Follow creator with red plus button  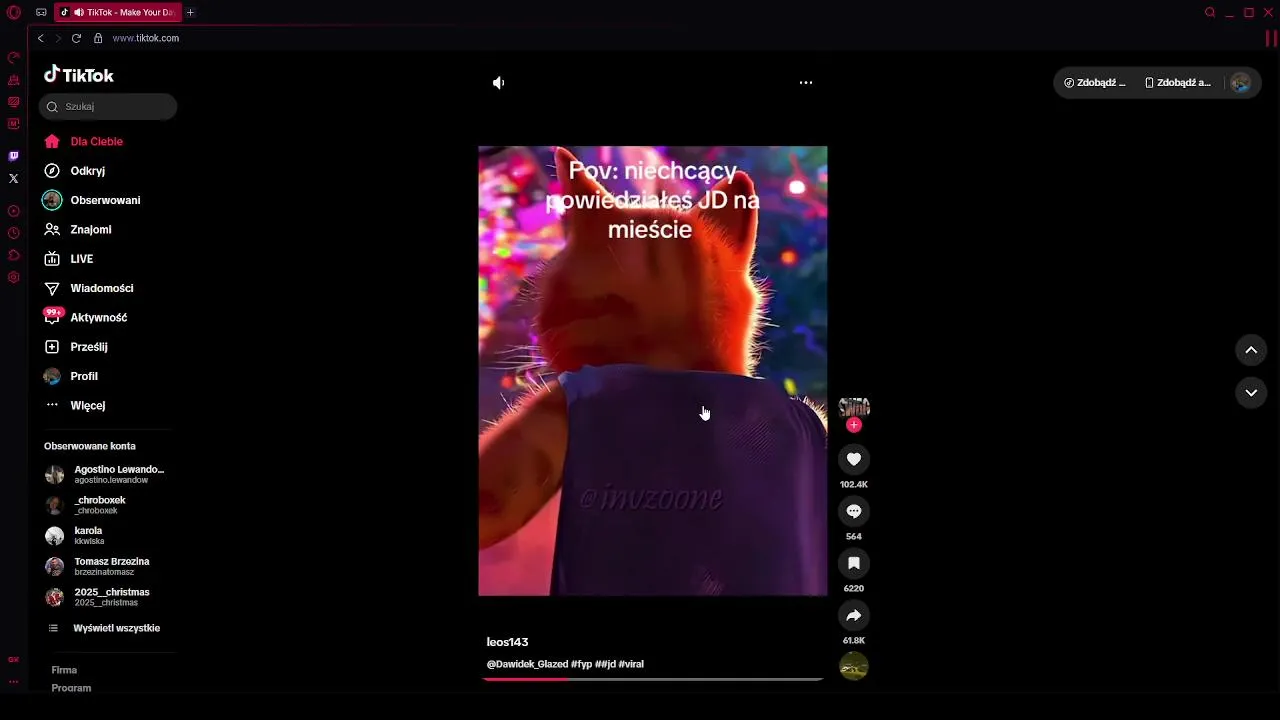coord(854,425)
